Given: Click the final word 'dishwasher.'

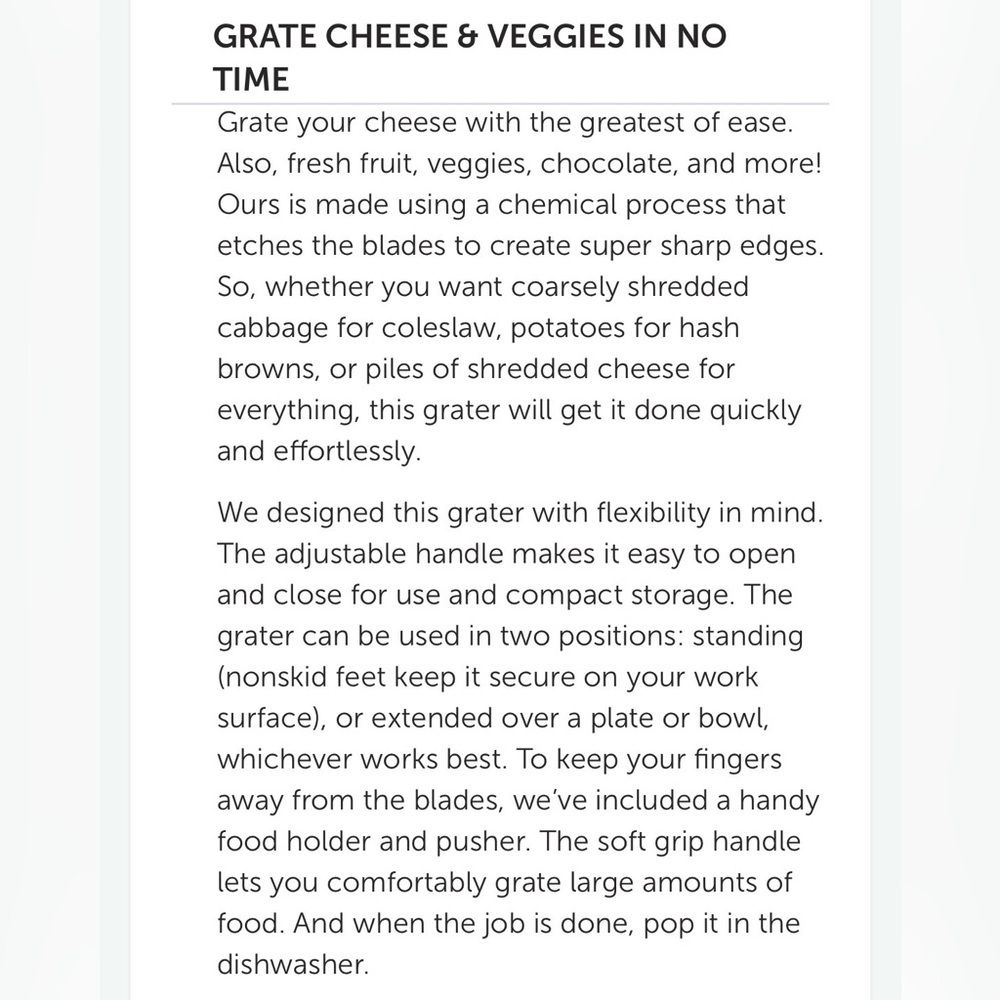Looking at the screenshot, I should click(x=293, y=965).
